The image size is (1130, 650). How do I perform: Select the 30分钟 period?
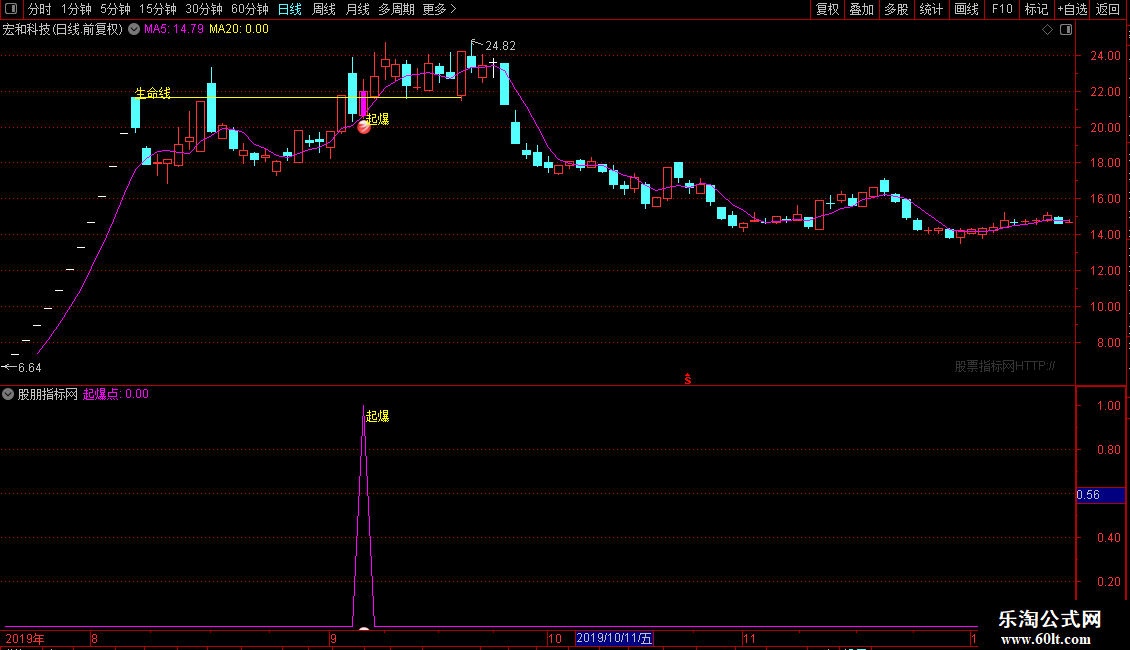pyautogui.click(x=203, y=9)
